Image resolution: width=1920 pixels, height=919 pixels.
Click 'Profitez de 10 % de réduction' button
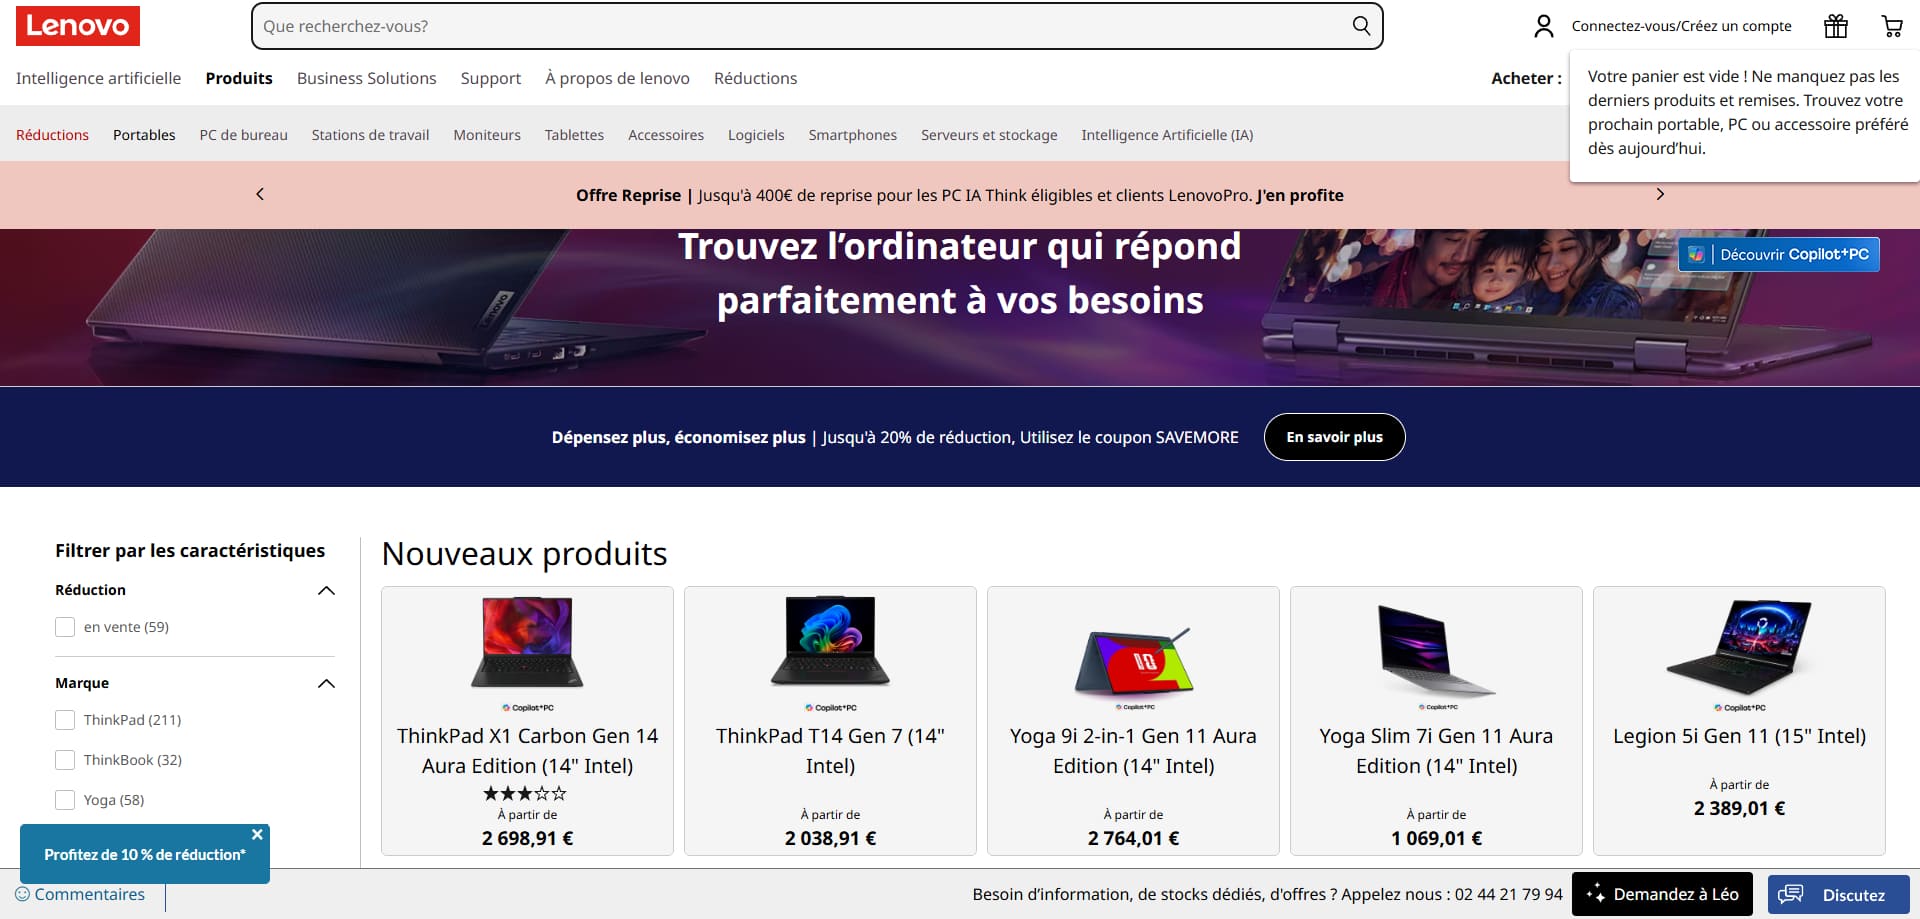pyautogui.click(x=145, y=855)
